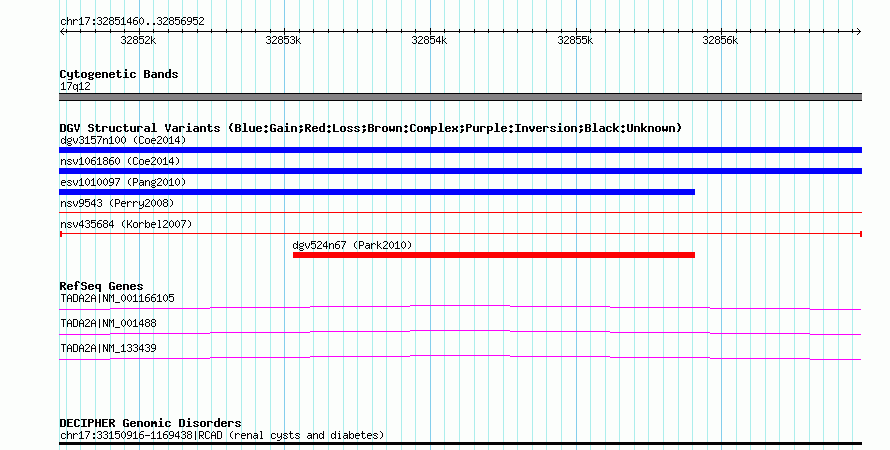890x450 pixels.
Task: Click the Cytogenetic Bands track title
Action: [x=119, y=74]
